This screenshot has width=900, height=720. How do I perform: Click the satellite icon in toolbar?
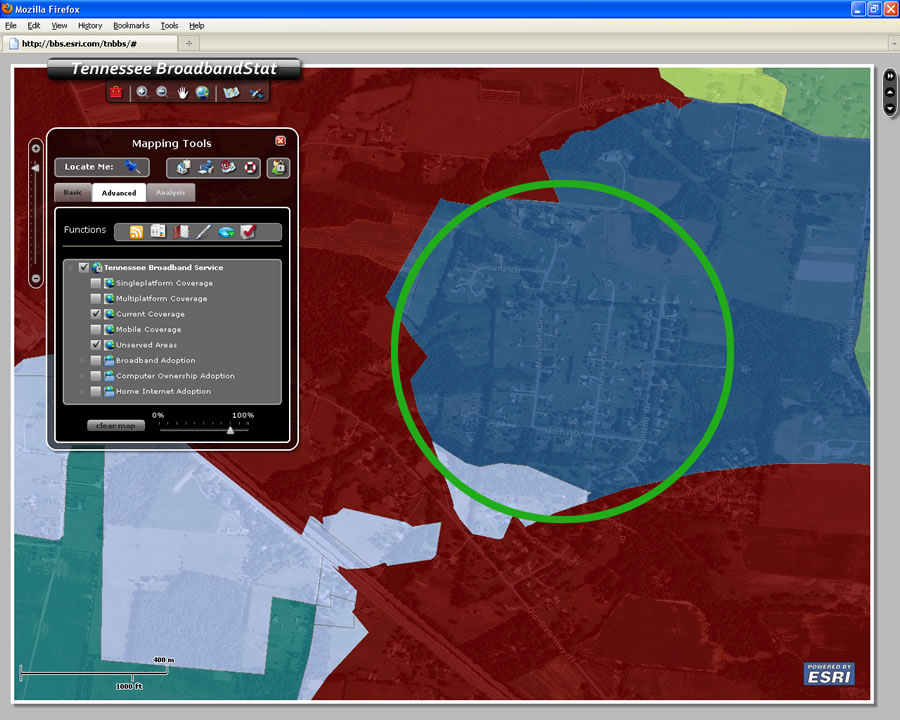pyautogui.click(x=256, y=93)
